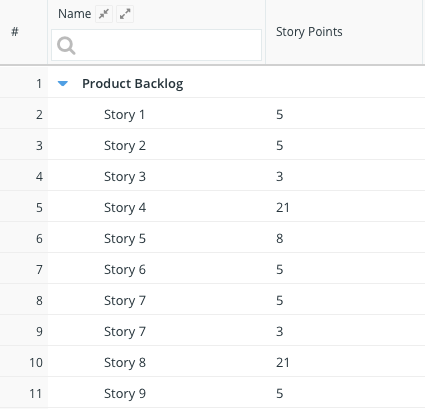Viewport: 425px width, 409px height.
Task: Click the collapse all icon next to Name
Action: (104, 14)
